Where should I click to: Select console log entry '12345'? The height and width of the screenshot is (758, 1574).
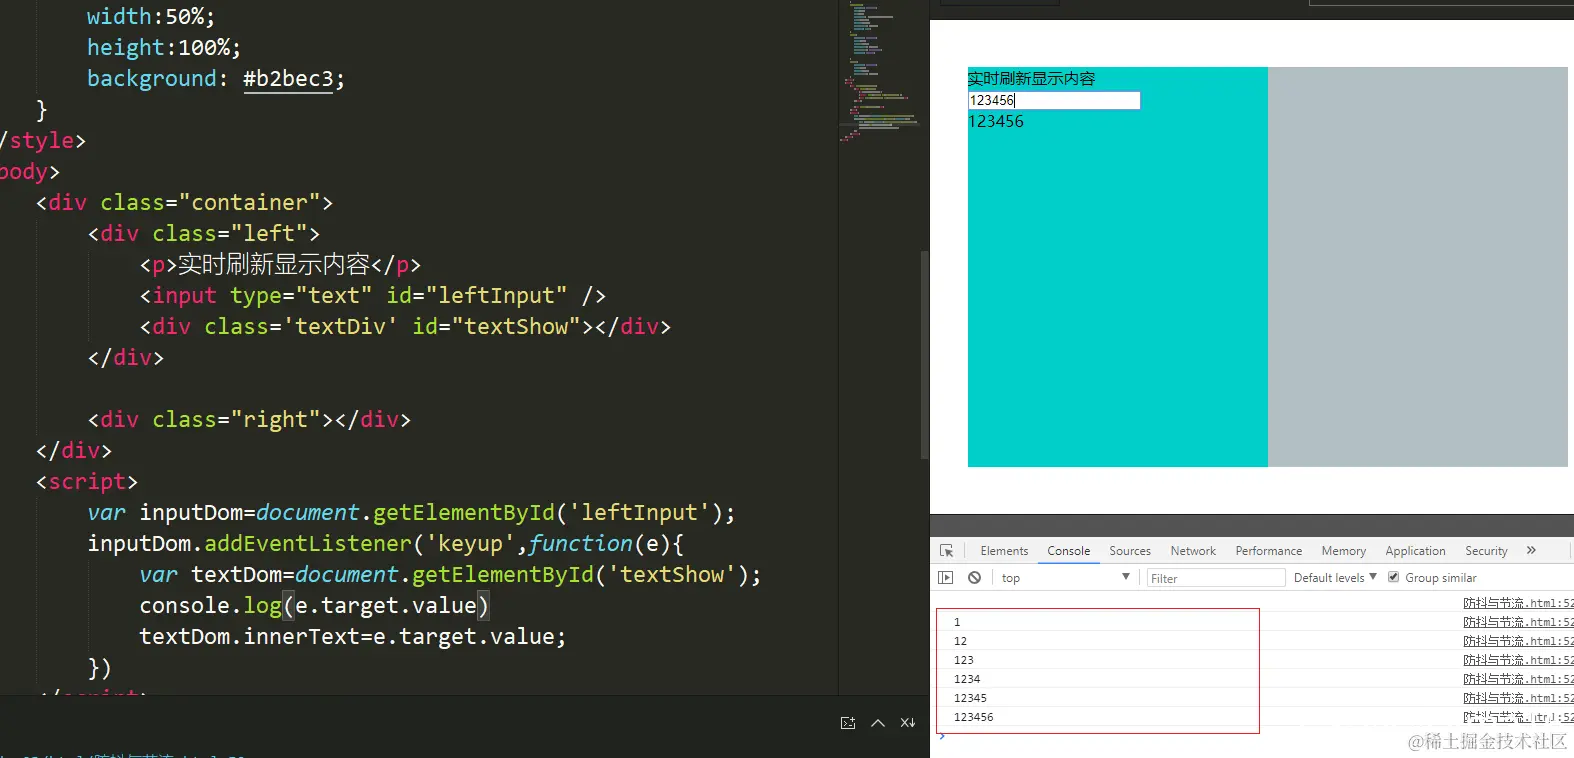(x=970, y=698)
